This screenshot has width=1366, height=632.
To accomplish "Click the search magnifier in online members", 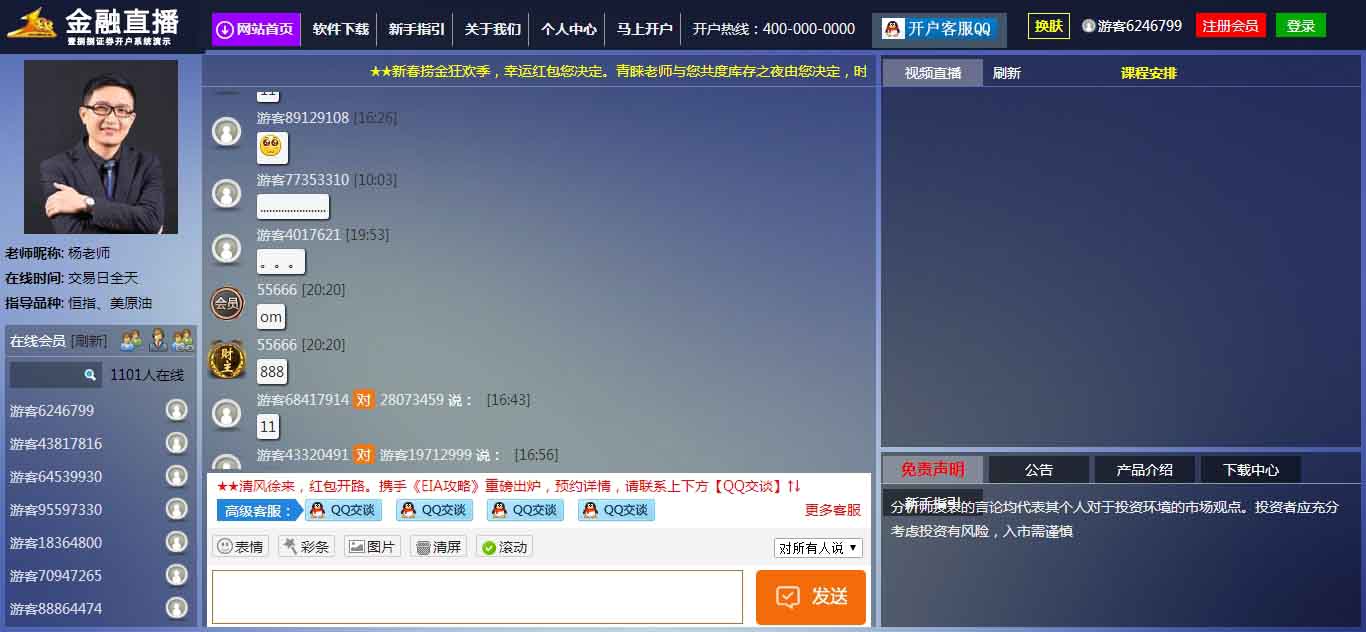I will [90, 375].
